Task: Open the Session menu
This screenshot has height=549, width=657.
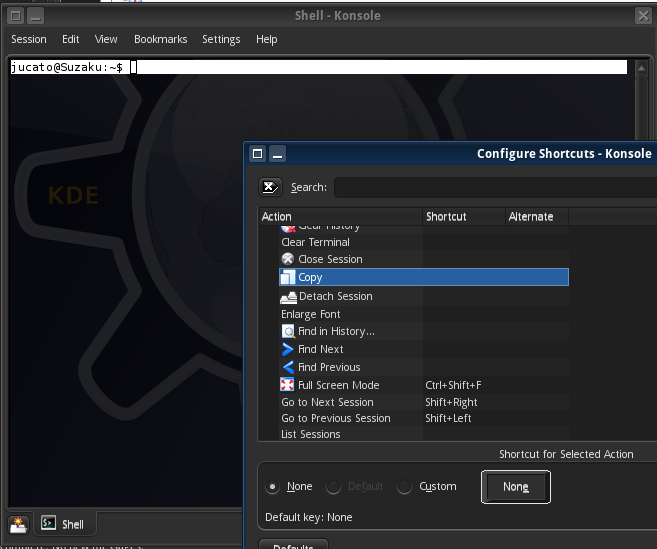Action: click(29, 39)
